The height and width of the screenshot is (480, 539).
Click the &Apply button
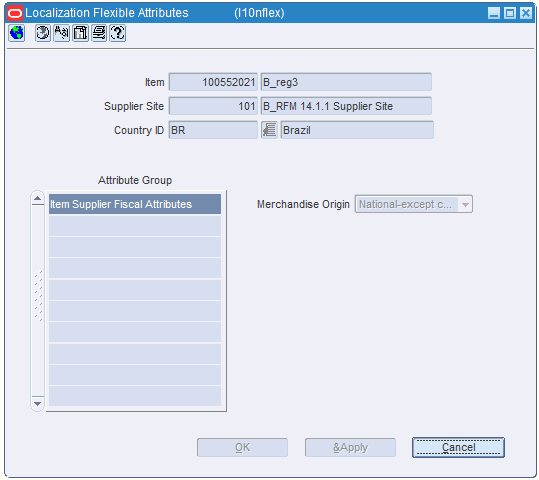tap(350, 447)
